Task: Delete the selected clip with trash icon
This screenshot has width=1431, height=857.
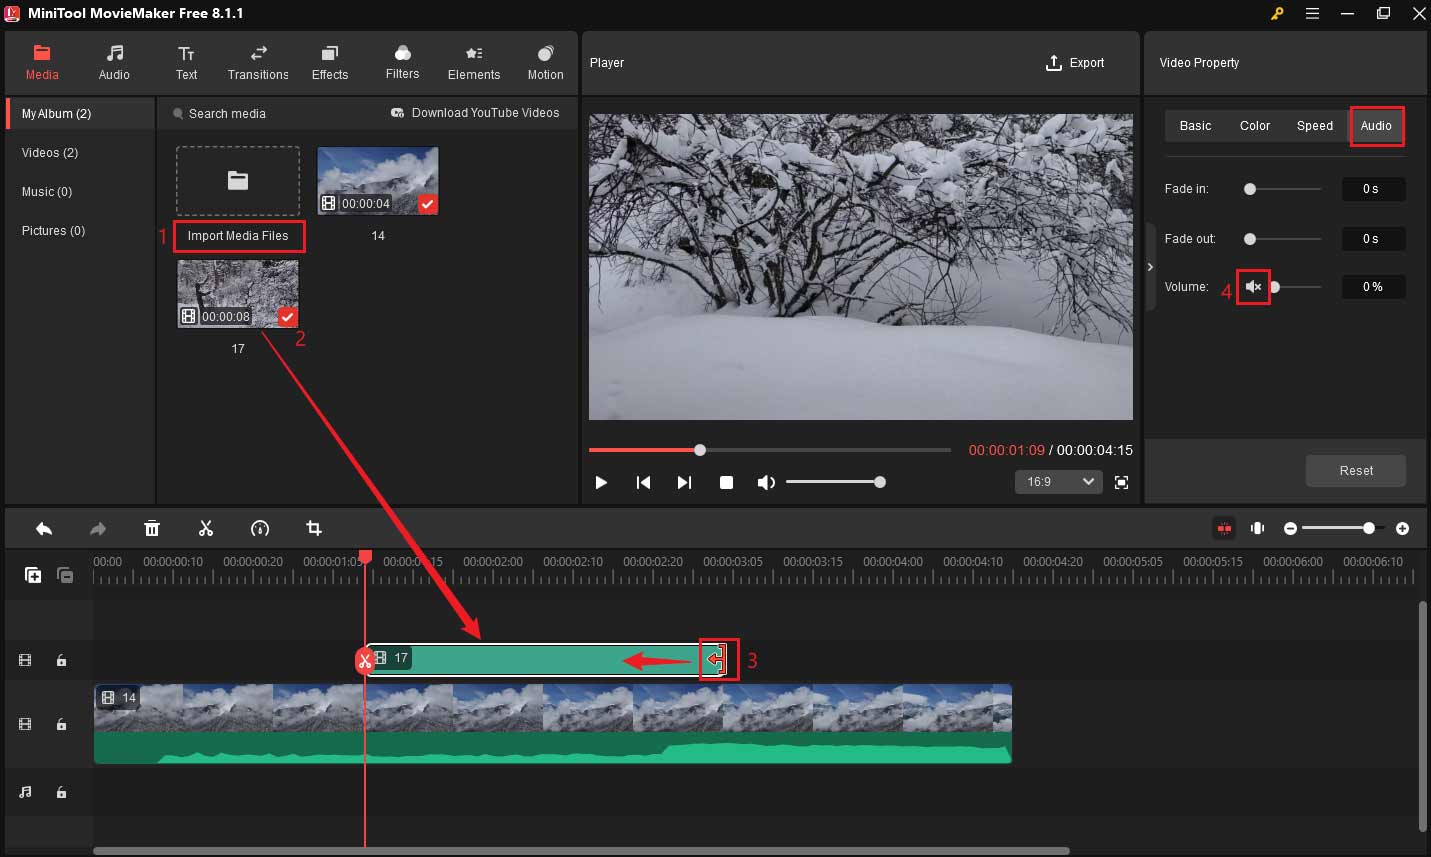Action: (x=152, y=528)
